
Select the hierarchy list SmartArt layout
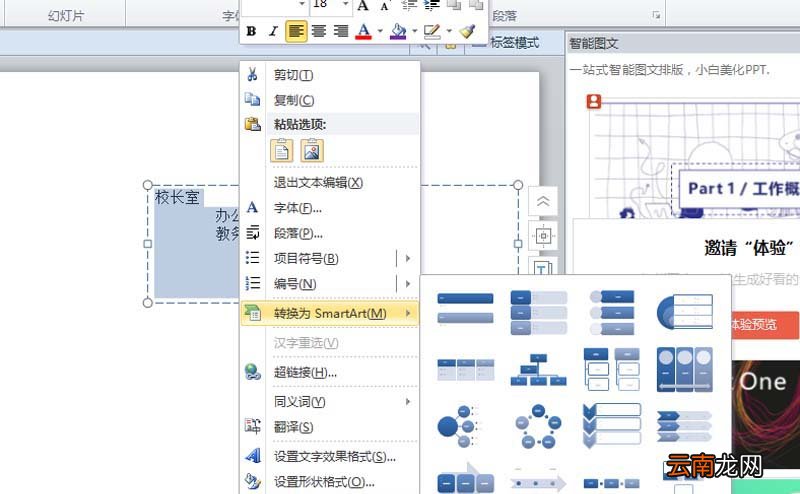click(612, 369)
